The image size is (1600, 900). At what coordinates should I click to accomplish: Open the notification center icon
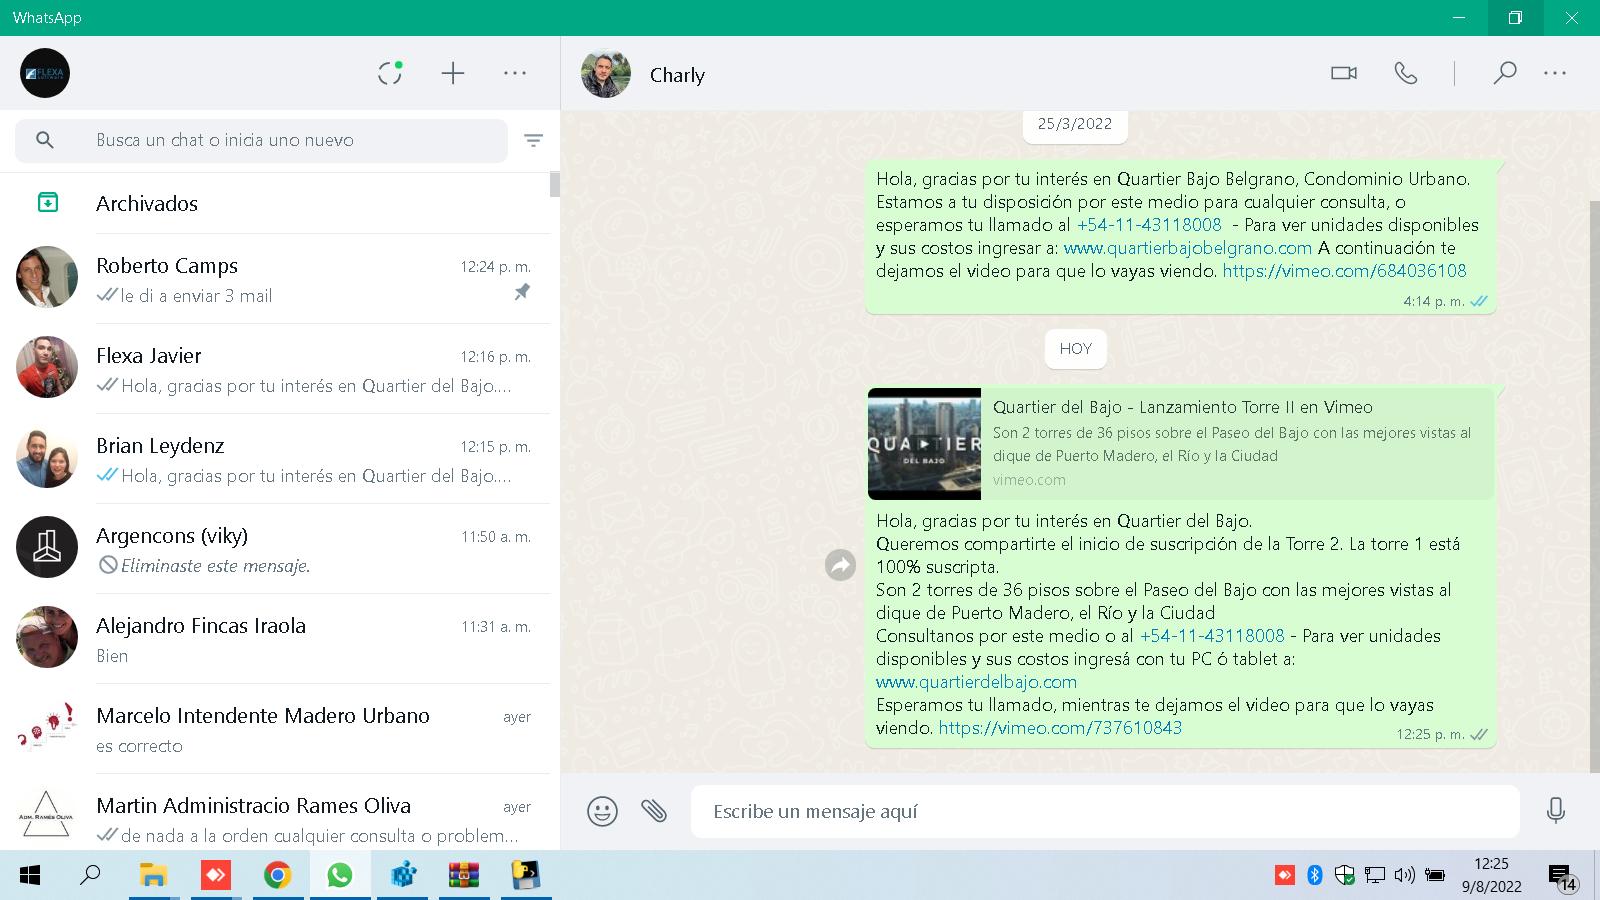(1562, 877)
